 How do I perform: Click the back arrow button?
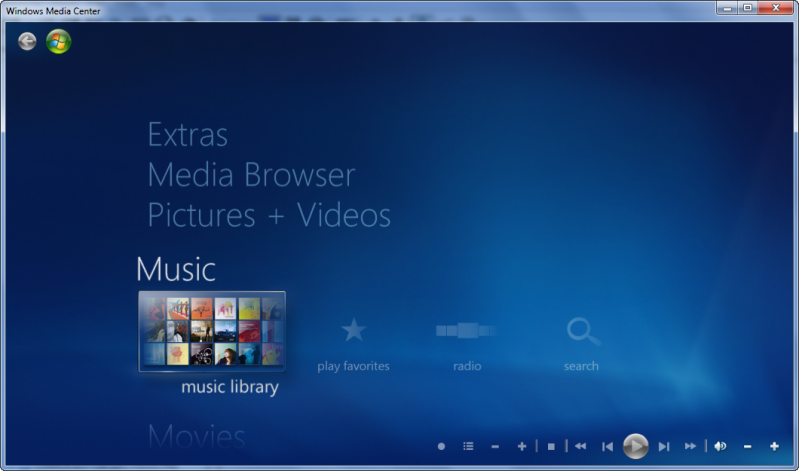tap(27, 41)
